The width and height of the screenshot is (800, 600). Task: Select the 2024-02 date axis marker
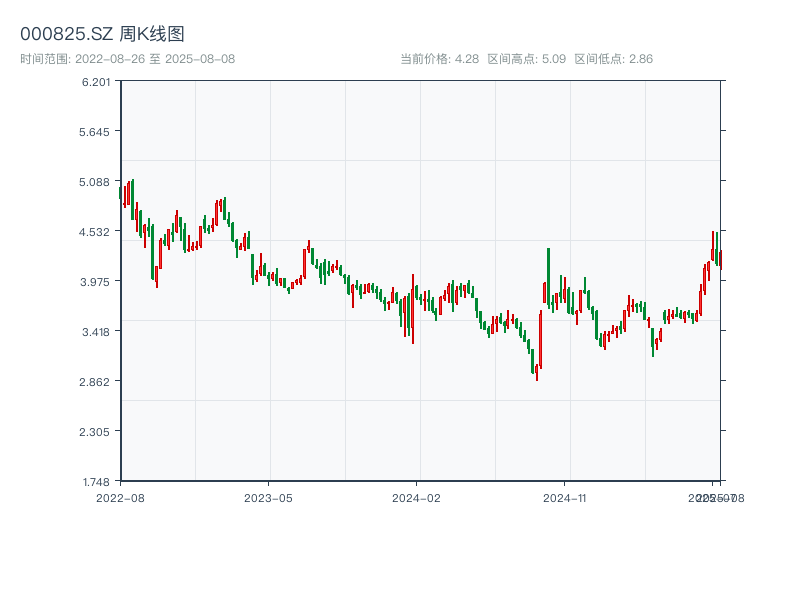(x=416, y=497)
